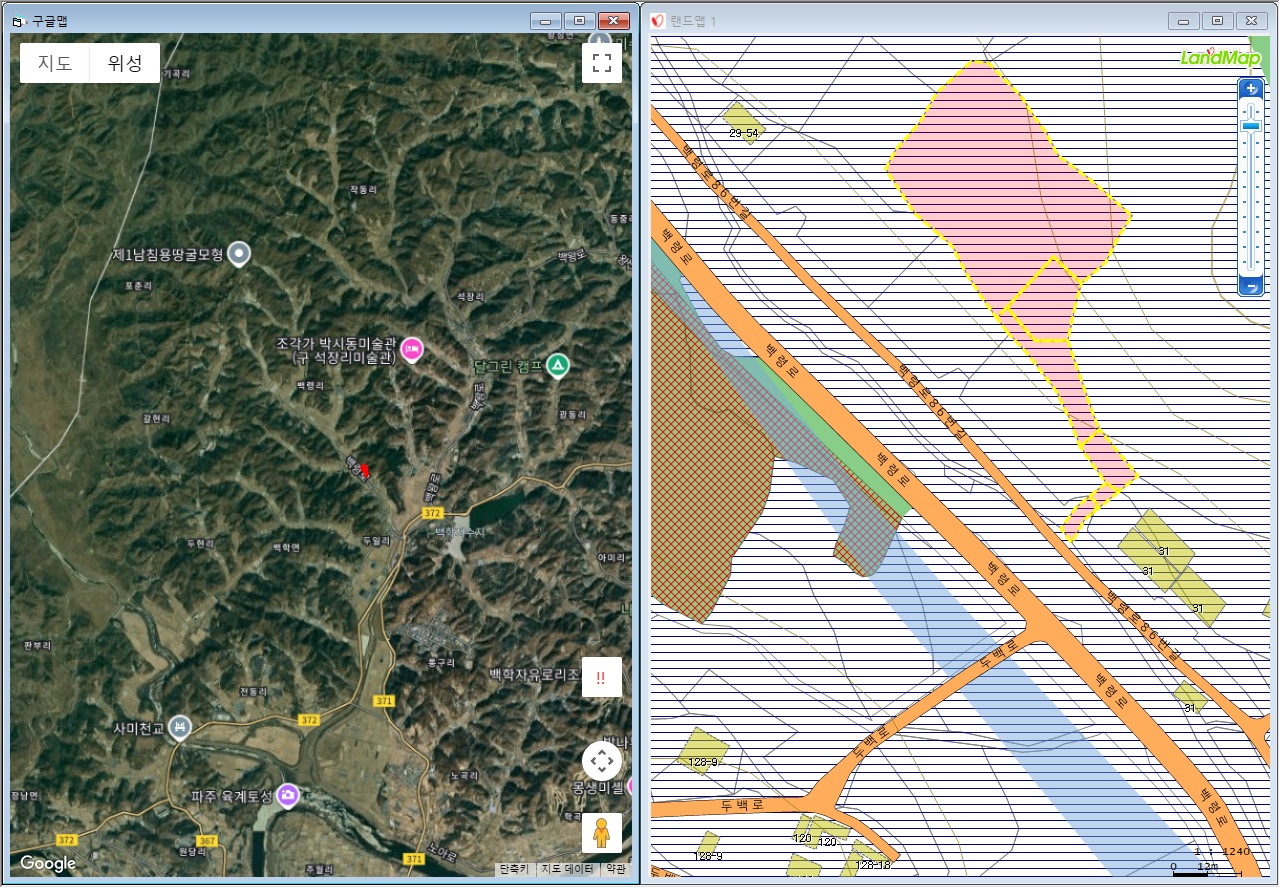Zoom in with LandMap plus button
Image resolution: width=1280 pixels, height=888 pixels.
pyautogui.click(x=1251, y=88)
